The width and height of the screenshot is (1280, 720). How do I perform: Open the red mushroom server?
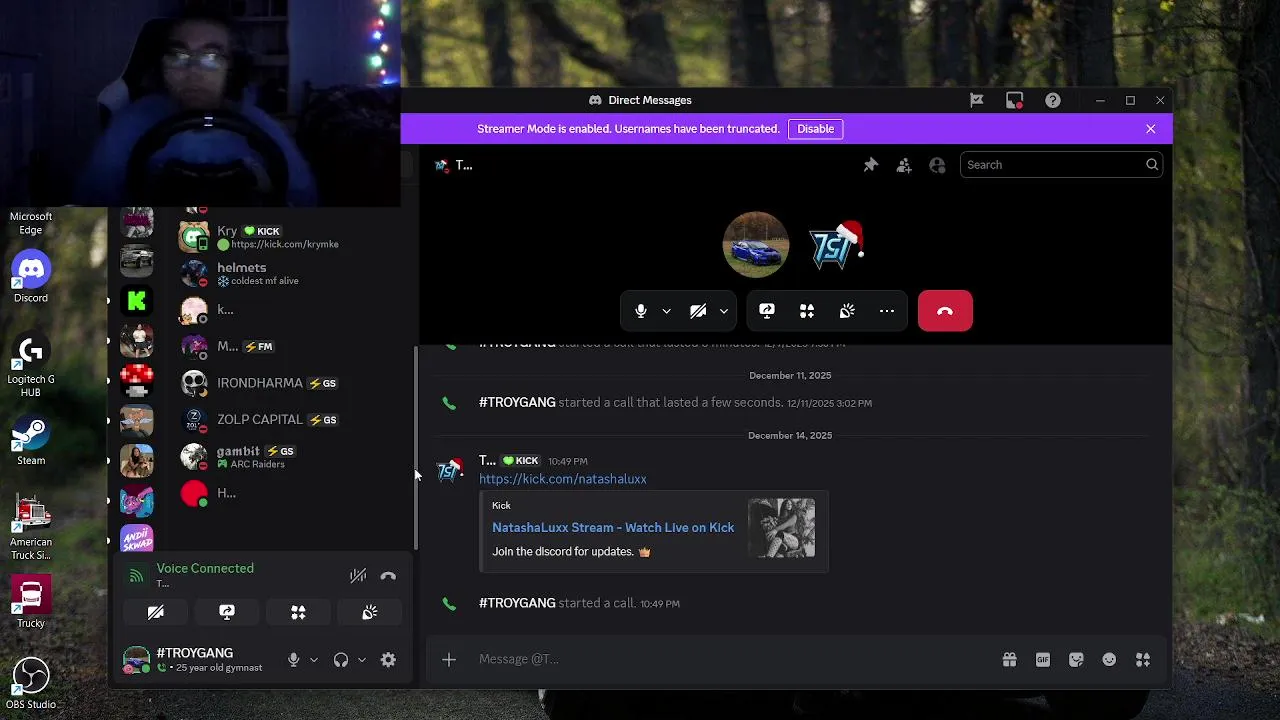137,381
